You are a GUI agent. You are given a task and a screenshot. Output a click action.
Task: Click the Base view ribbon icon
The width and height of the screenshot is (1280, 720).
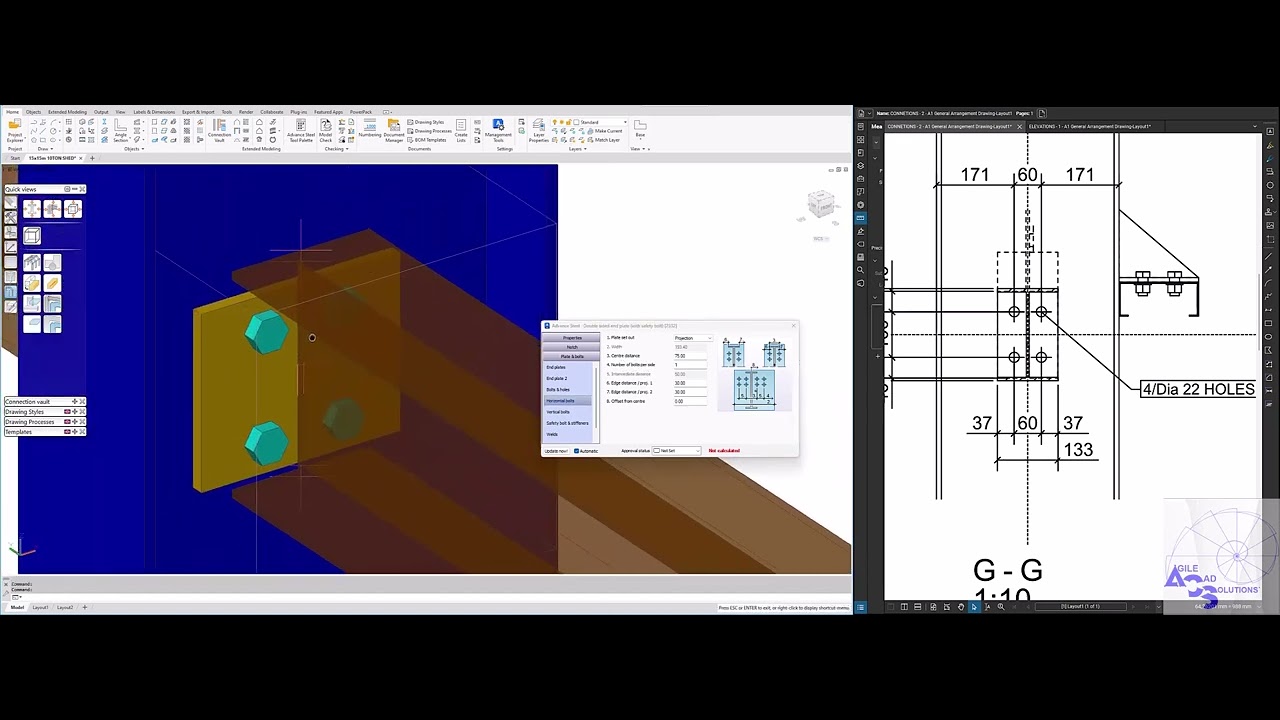[x=640, y=128]
